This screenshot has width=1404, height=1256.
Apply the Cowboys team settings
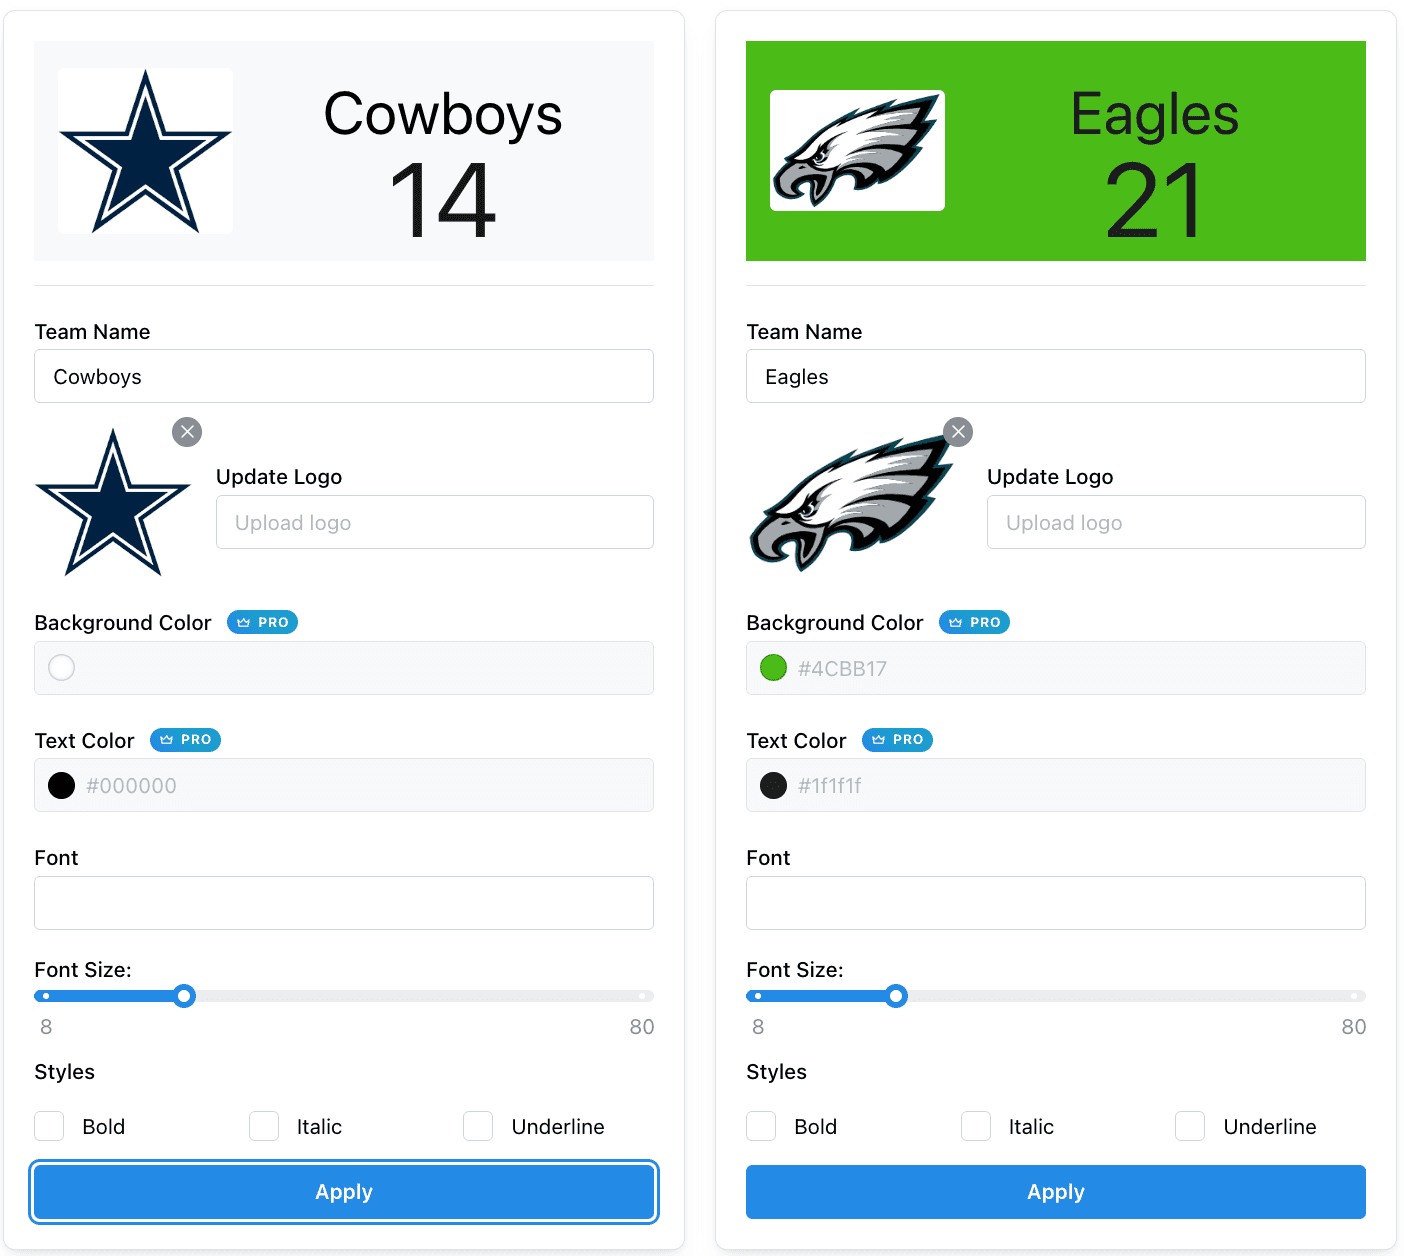click(x=344, y=1192)
